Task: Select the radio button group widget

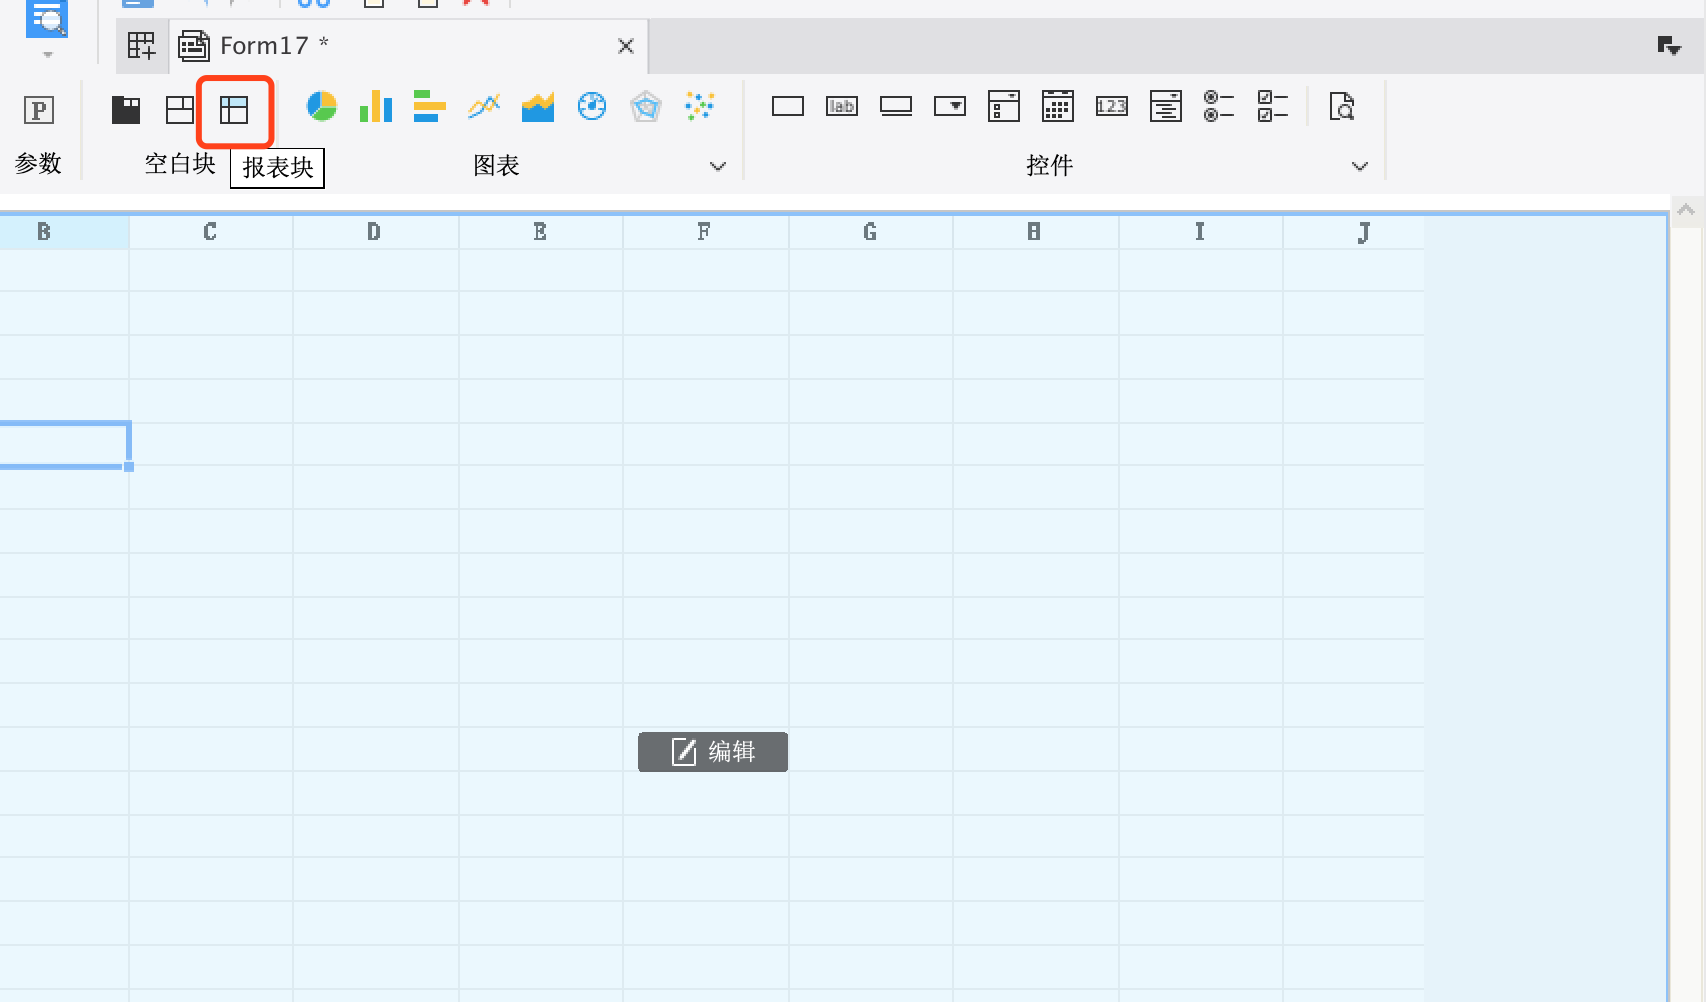Action: [x=1219, y=106]
